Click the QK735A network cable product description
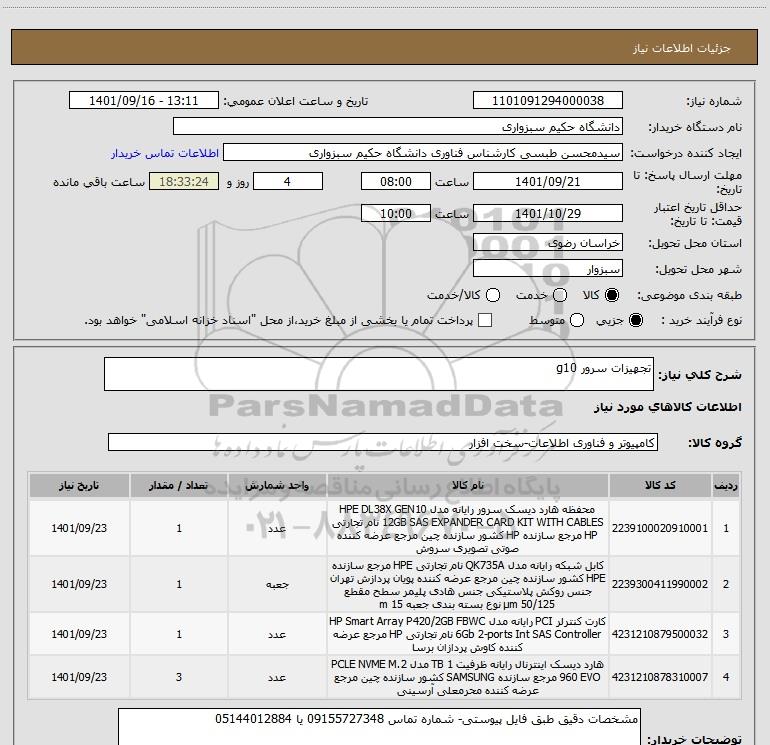The height and width of the screenshot is (745, 770). click(x=468, y=584)
